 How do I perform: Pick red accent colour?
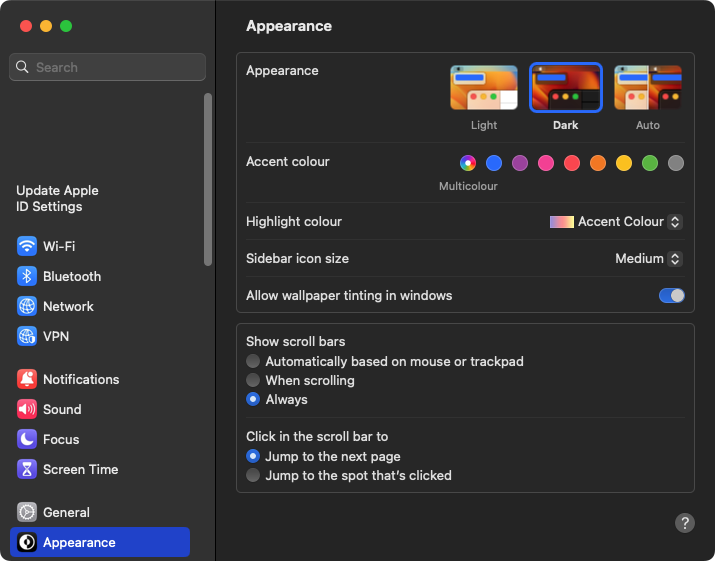click(x=572, y=163)
